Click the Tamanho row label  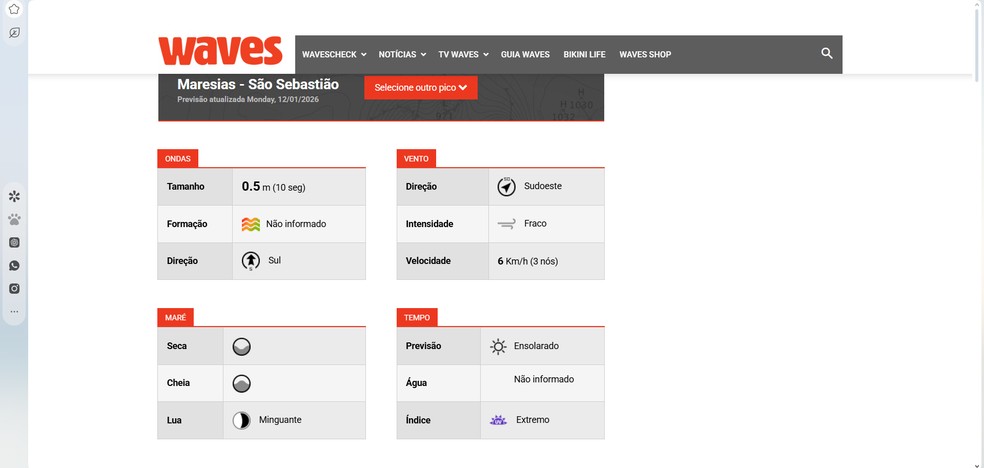186,186
